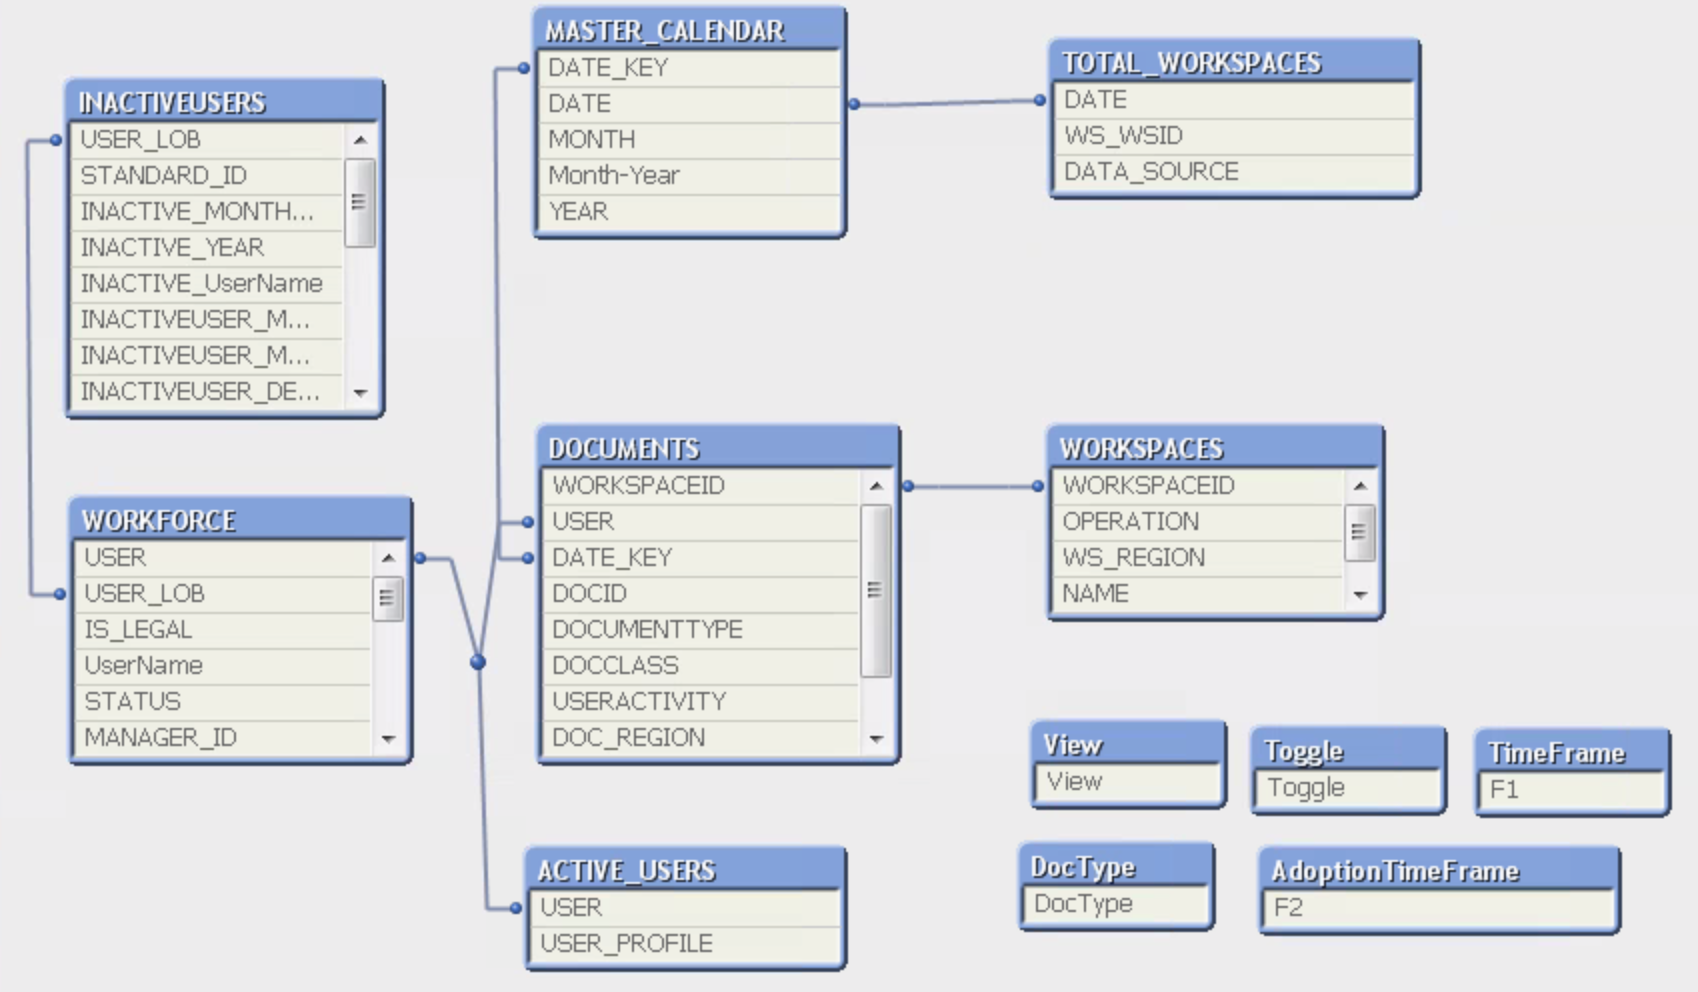The width and height of the screenshot is (1698, 992).
Task: Click the up arrow of WORKFORCE scrollbar
Action: point(388,558)
